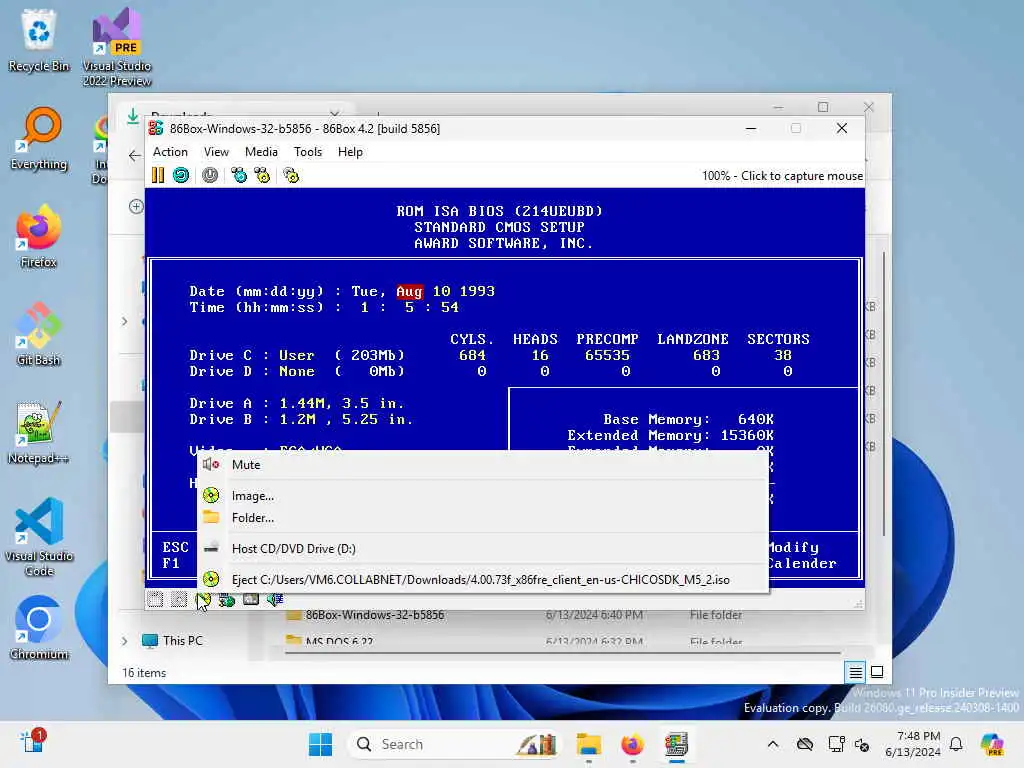Viewport: 1024px width, 768px height.
Task: Send Ctrl+Alt+Esc via yellow toolbar icon
Action: tap(262, 175)
